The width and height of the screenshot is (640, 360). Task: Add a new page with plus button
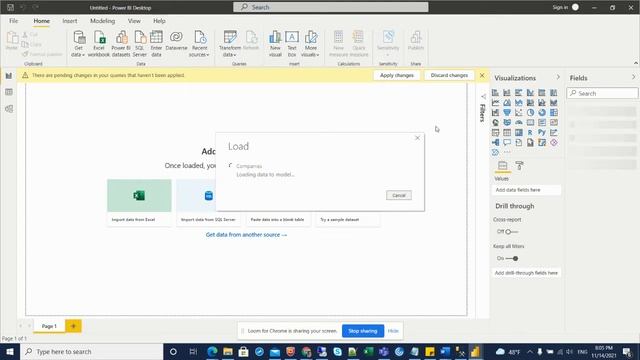(x=73, y=326)
